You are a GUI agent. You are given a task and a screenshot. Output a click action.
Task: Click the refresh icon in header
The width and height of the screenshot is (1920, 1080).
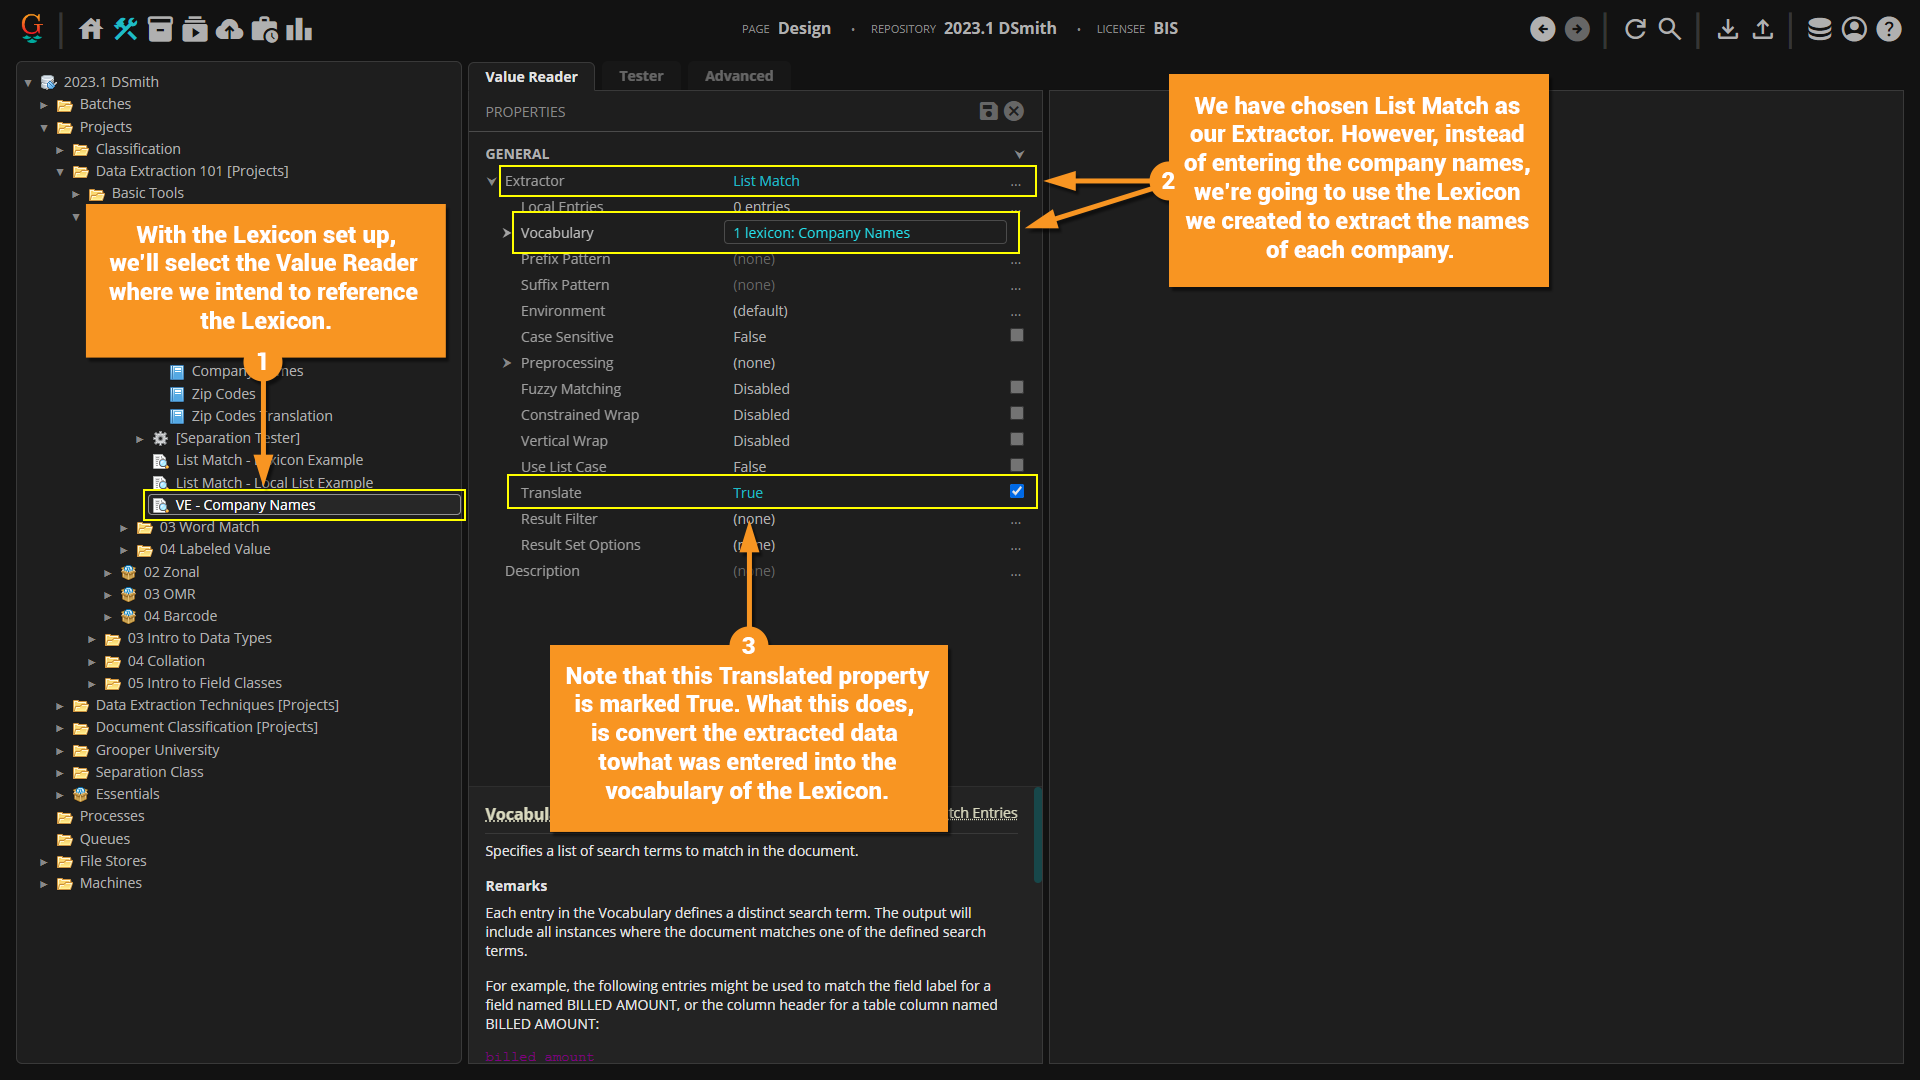click(1635, 29)
